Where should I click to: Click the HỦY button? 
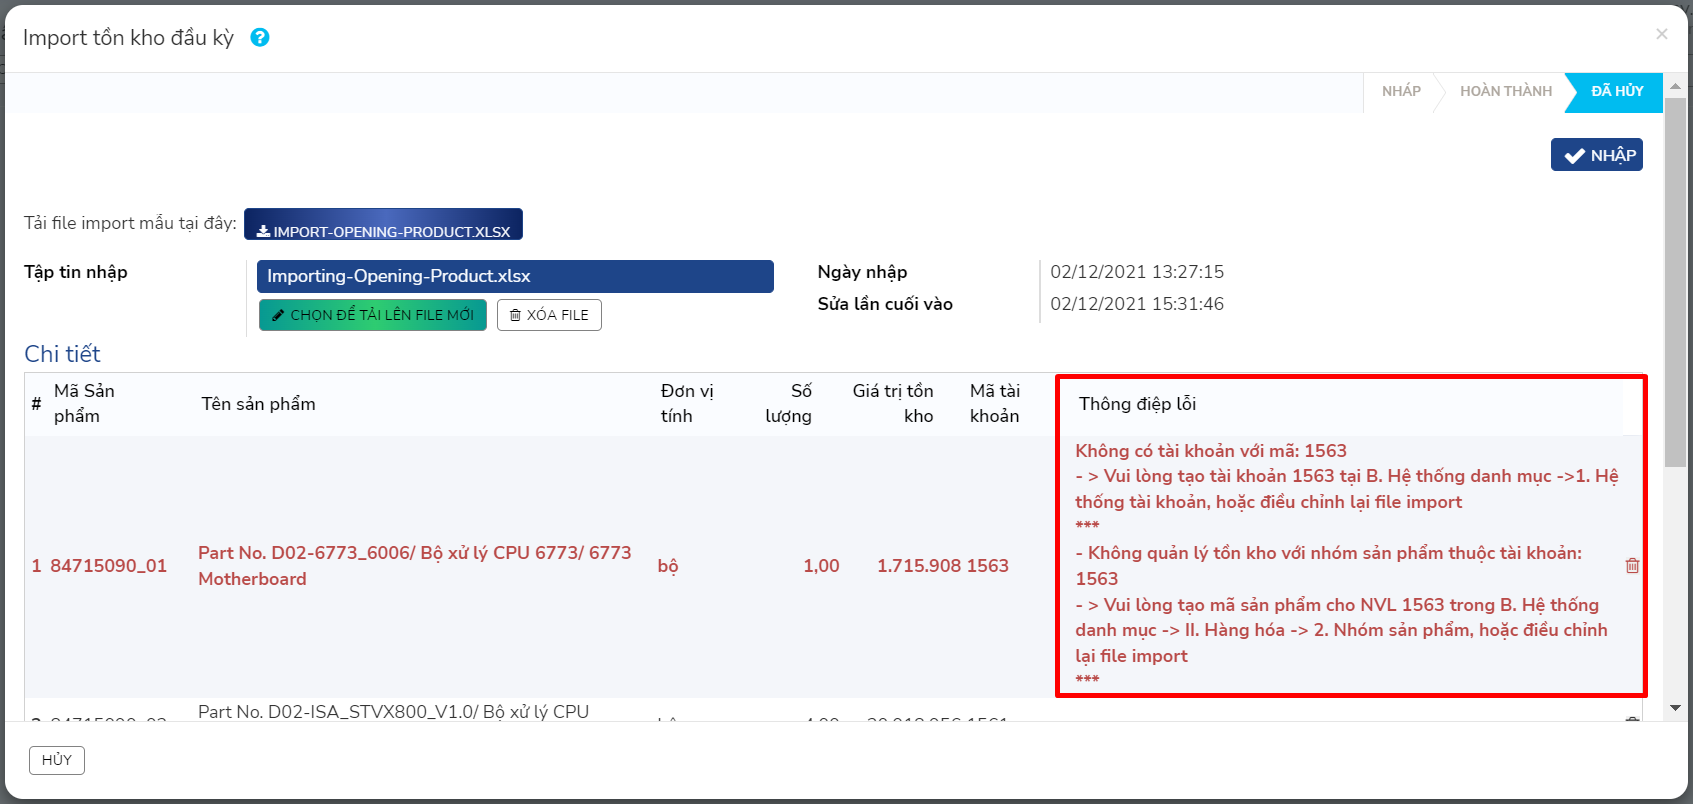(57, 760)
